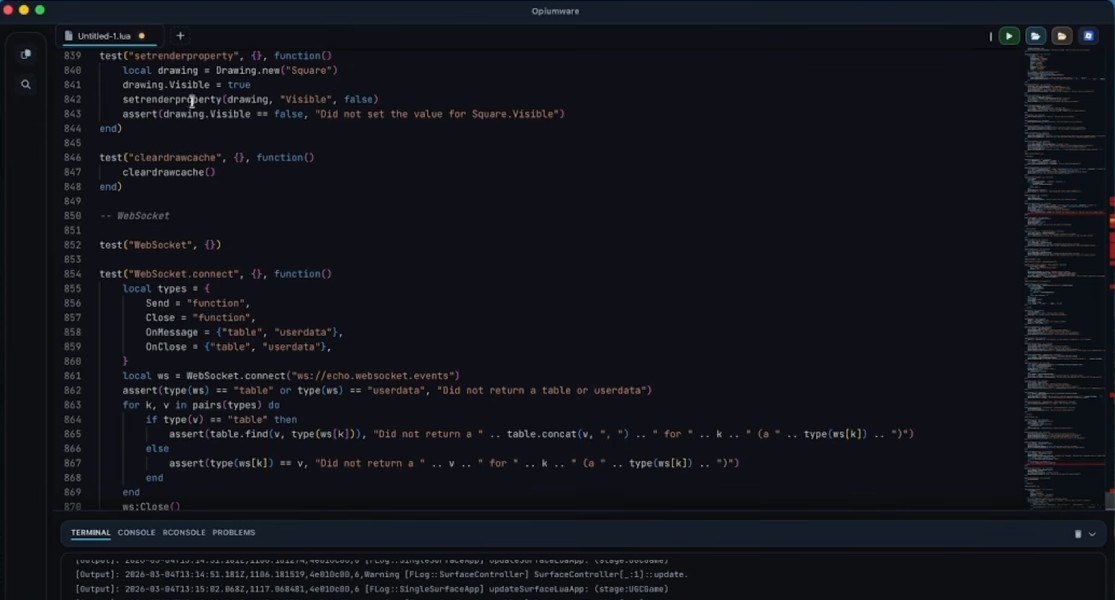Click 'ws:Close()' on line 870
Image resolution: width=1115 pixels, height=600 pixels.
tap(151, 507)
